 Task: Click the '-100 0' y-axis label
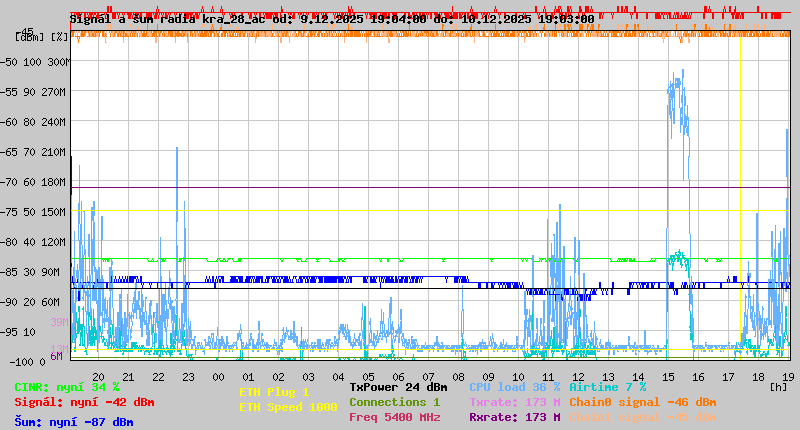click(x=27, y=362)
